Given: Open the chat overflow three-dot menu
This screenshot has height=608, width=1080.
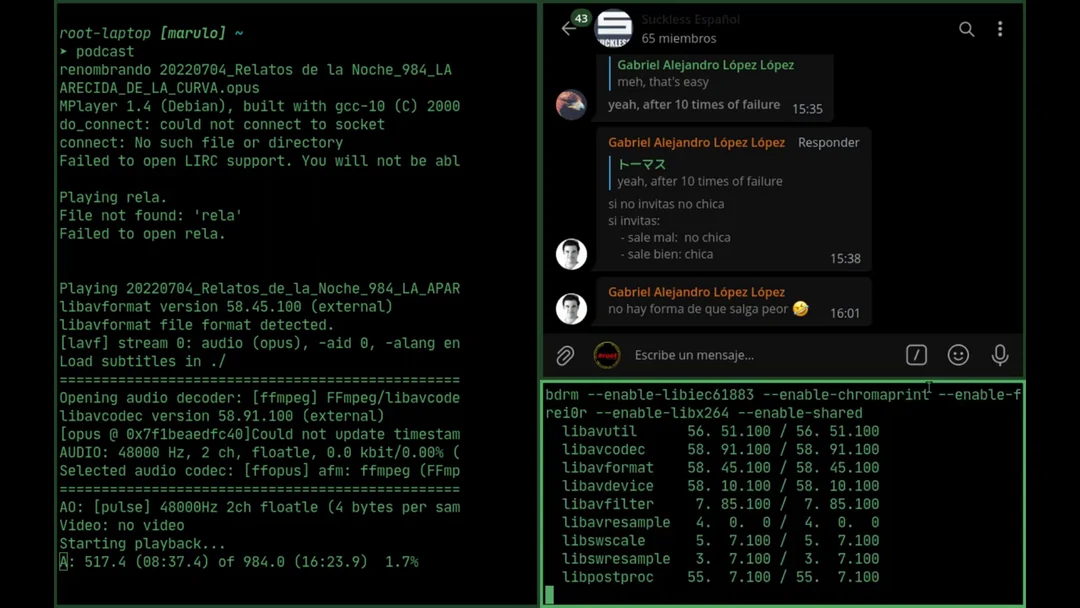Looking at the screenshot, I should pos(1000,30).
